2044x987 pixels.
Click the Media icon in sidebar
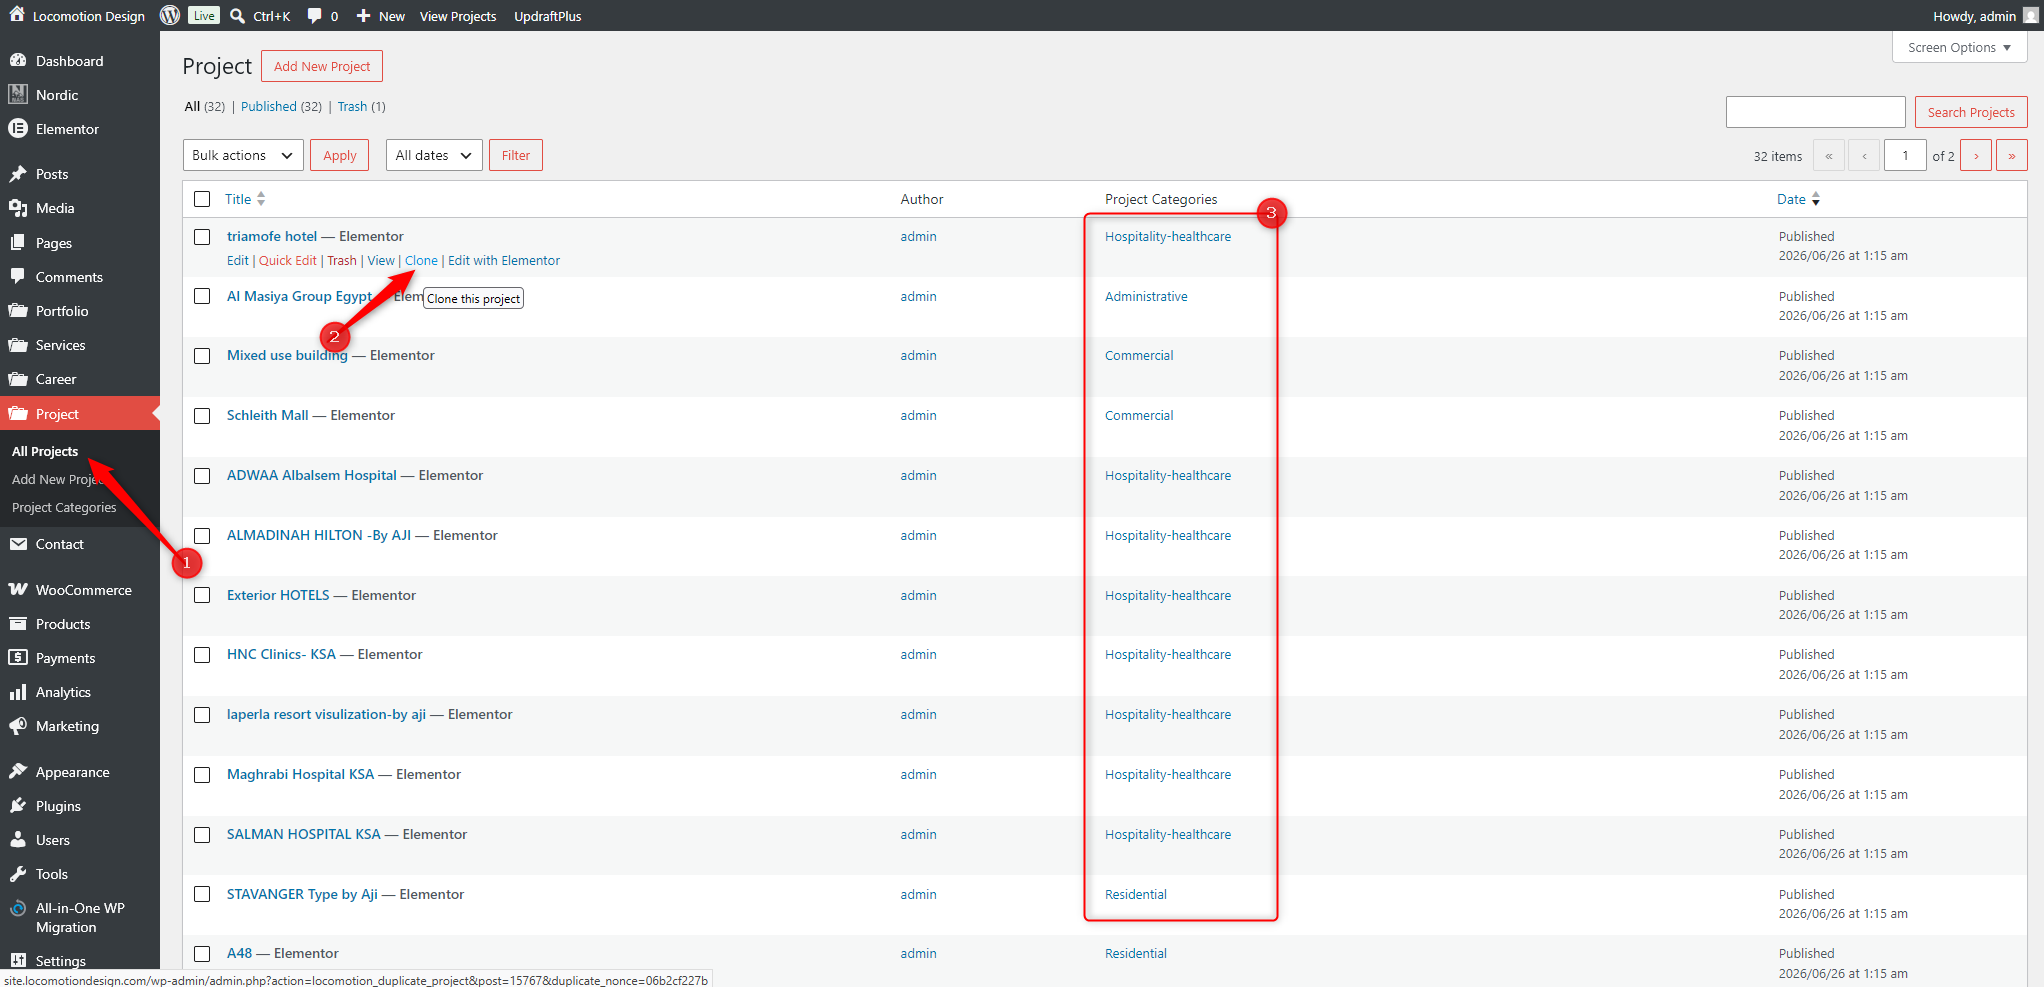click(18, 207)
